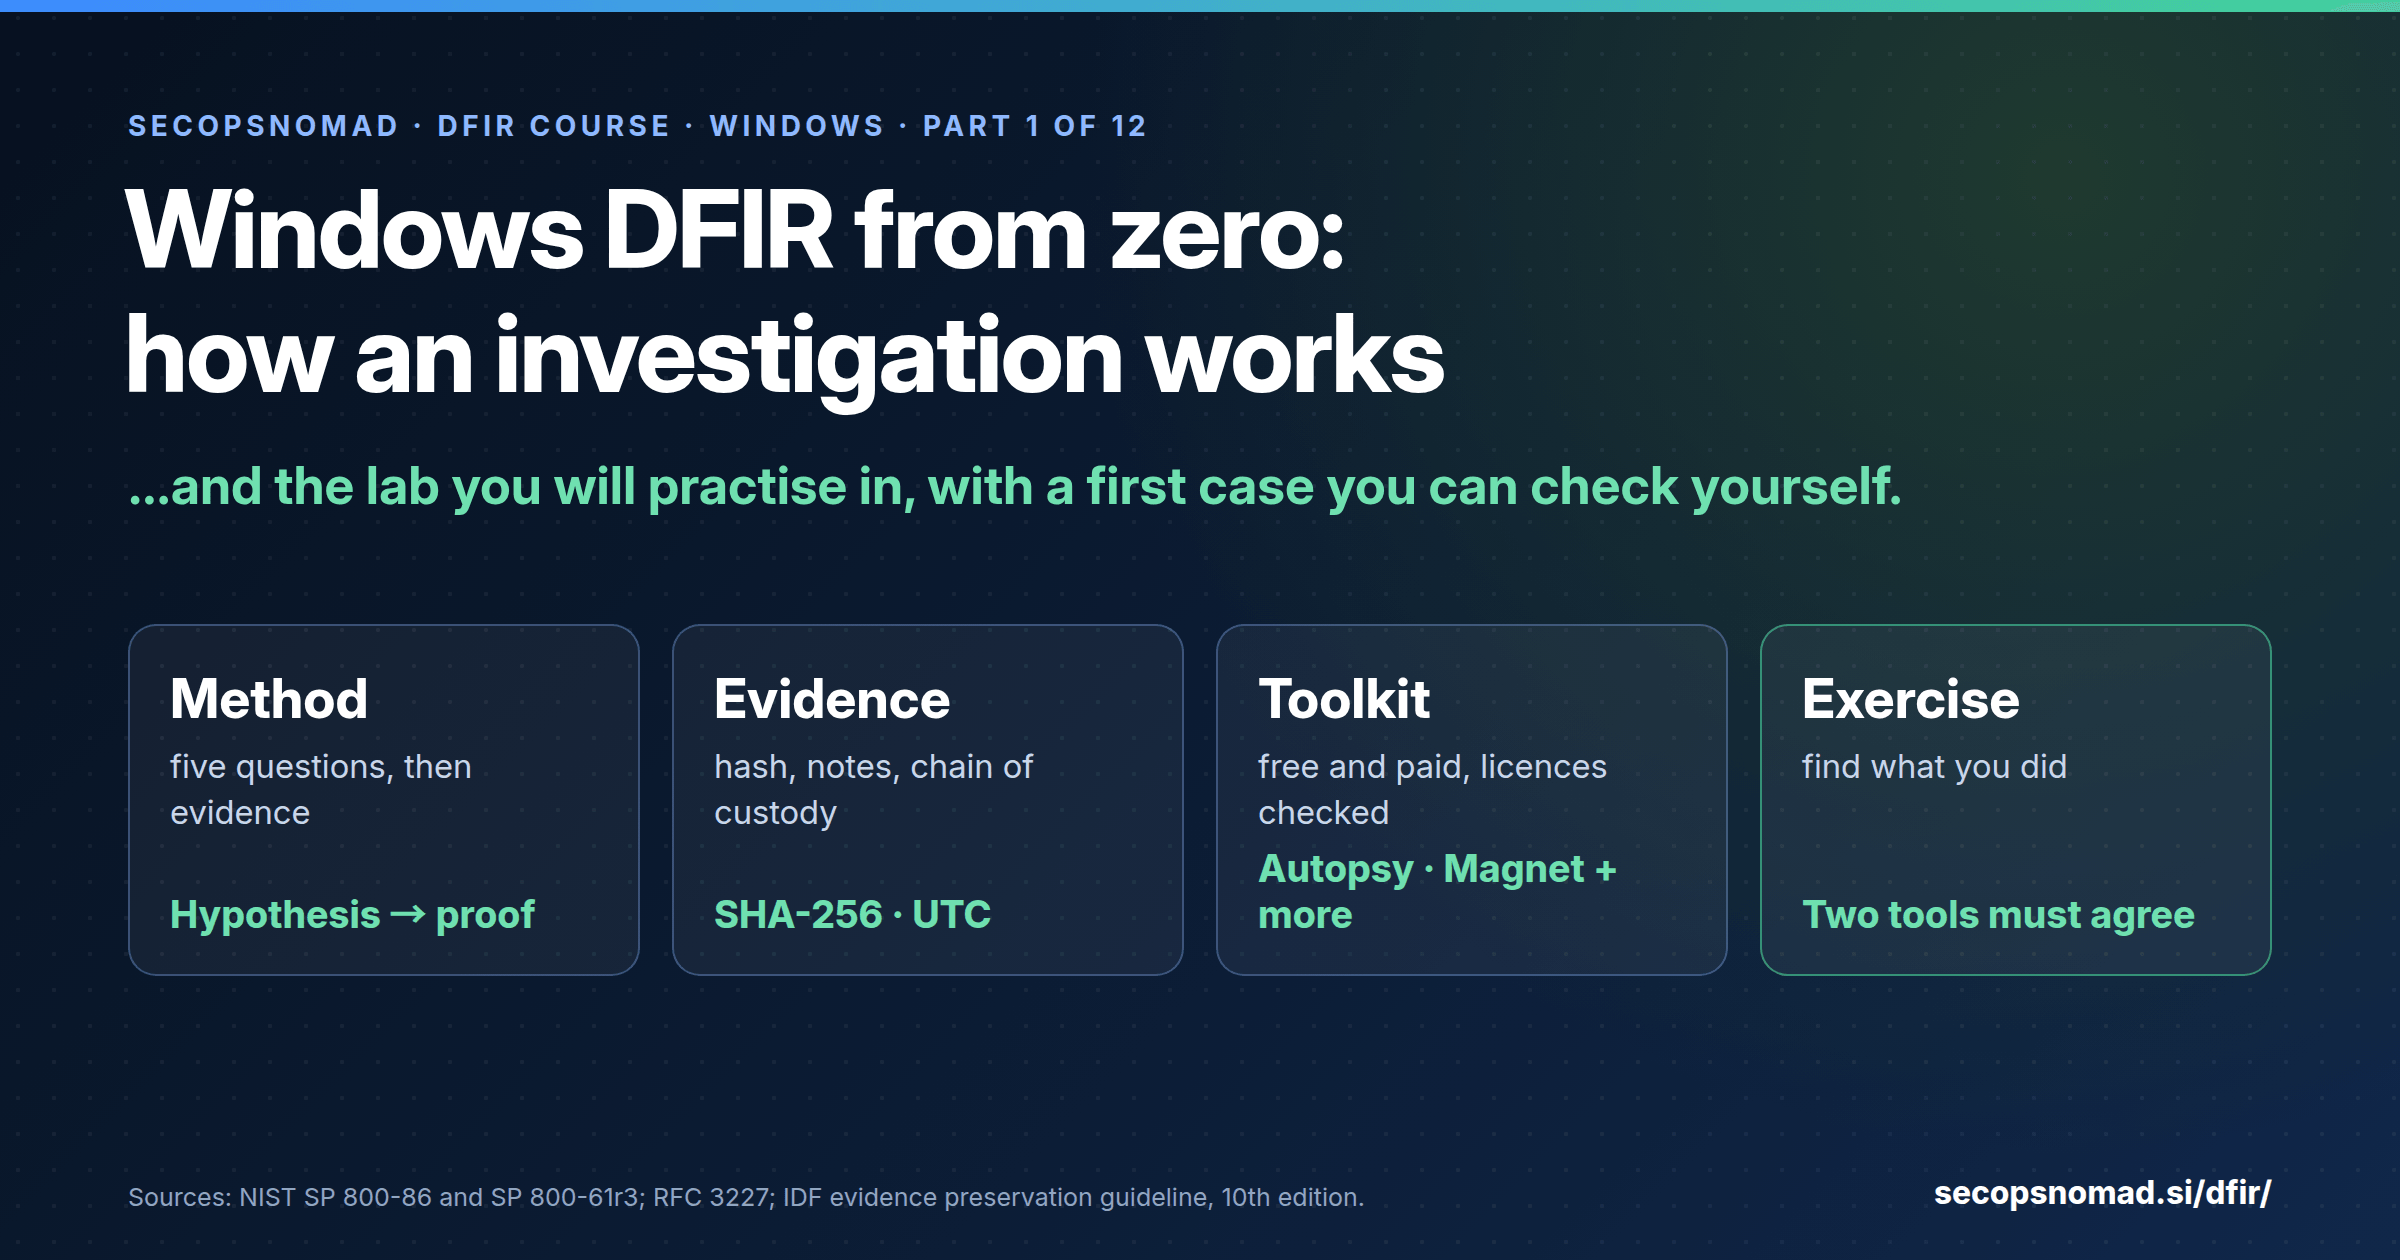
Task: Click the Sources footnote starting 'Sources: NIST SP 800-86'
Action: pyautogui.click(x=746, y=1197)
